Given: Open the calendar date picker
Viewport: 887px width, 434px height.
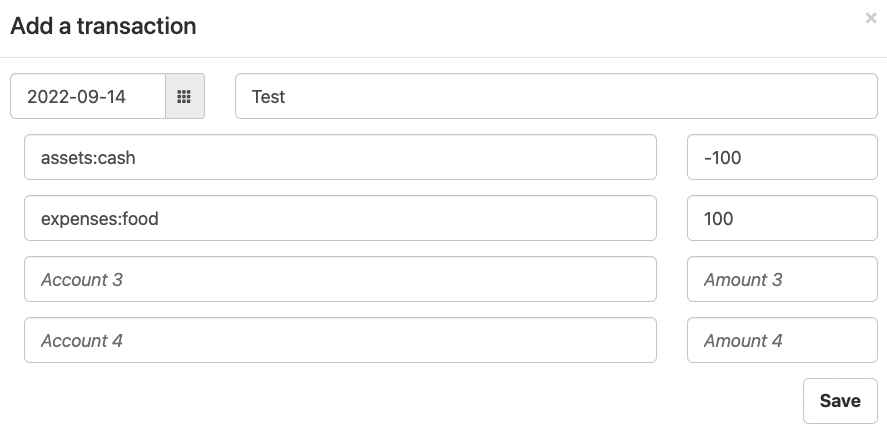Looking at the screenshot, I should (x=184, y=97).
